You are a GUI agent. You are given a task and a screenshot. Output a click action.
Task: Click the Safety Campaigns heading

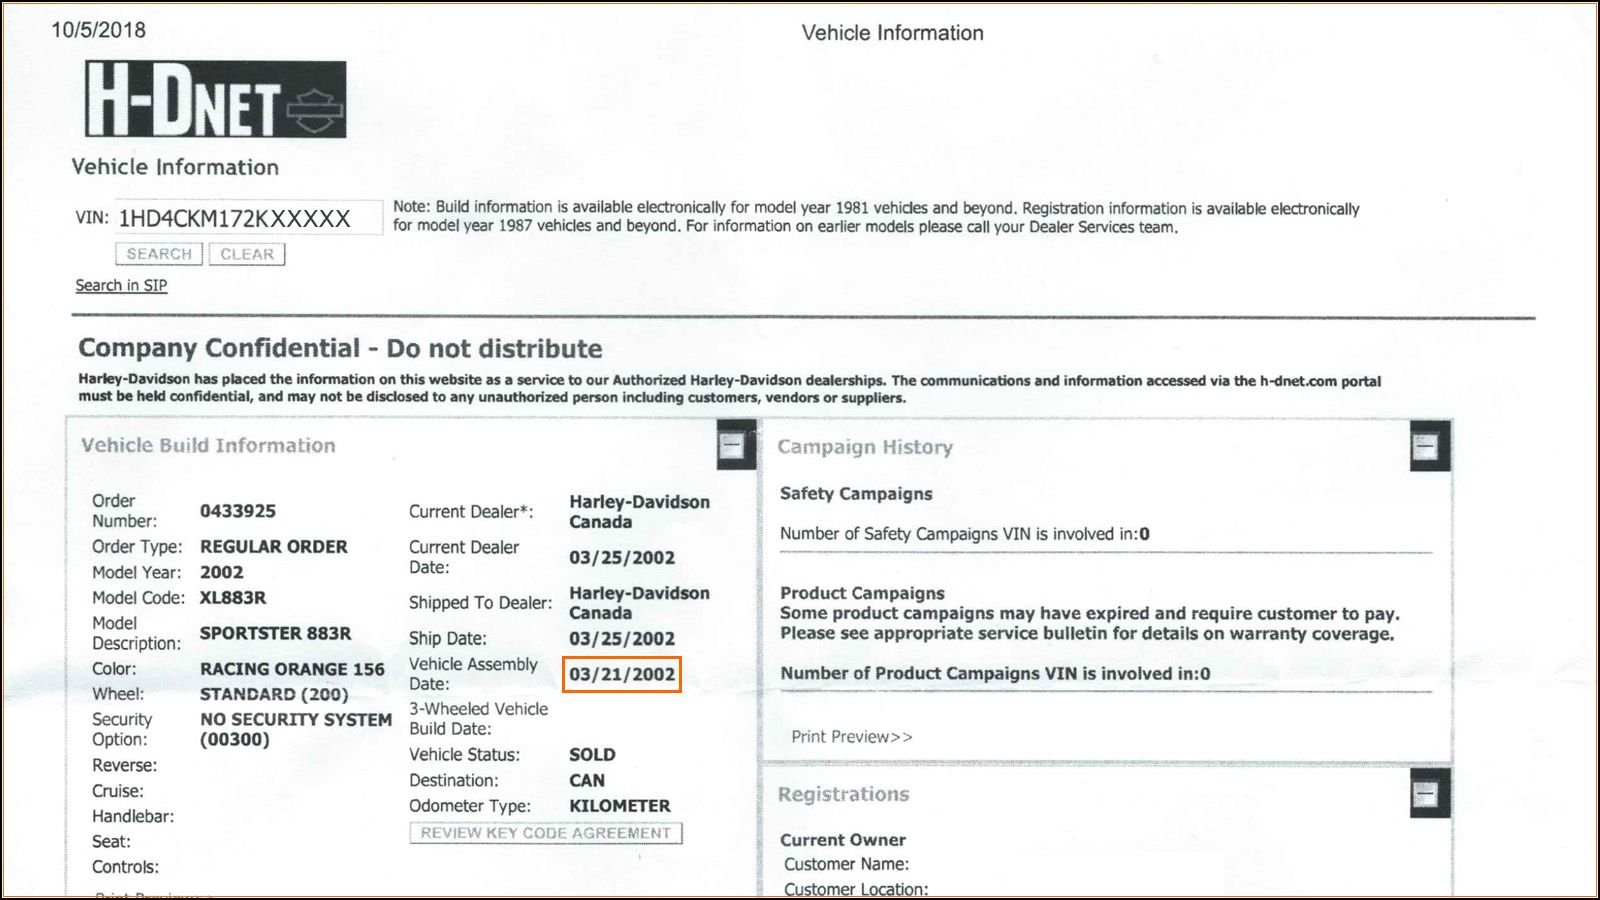click(x=856, y=494)
